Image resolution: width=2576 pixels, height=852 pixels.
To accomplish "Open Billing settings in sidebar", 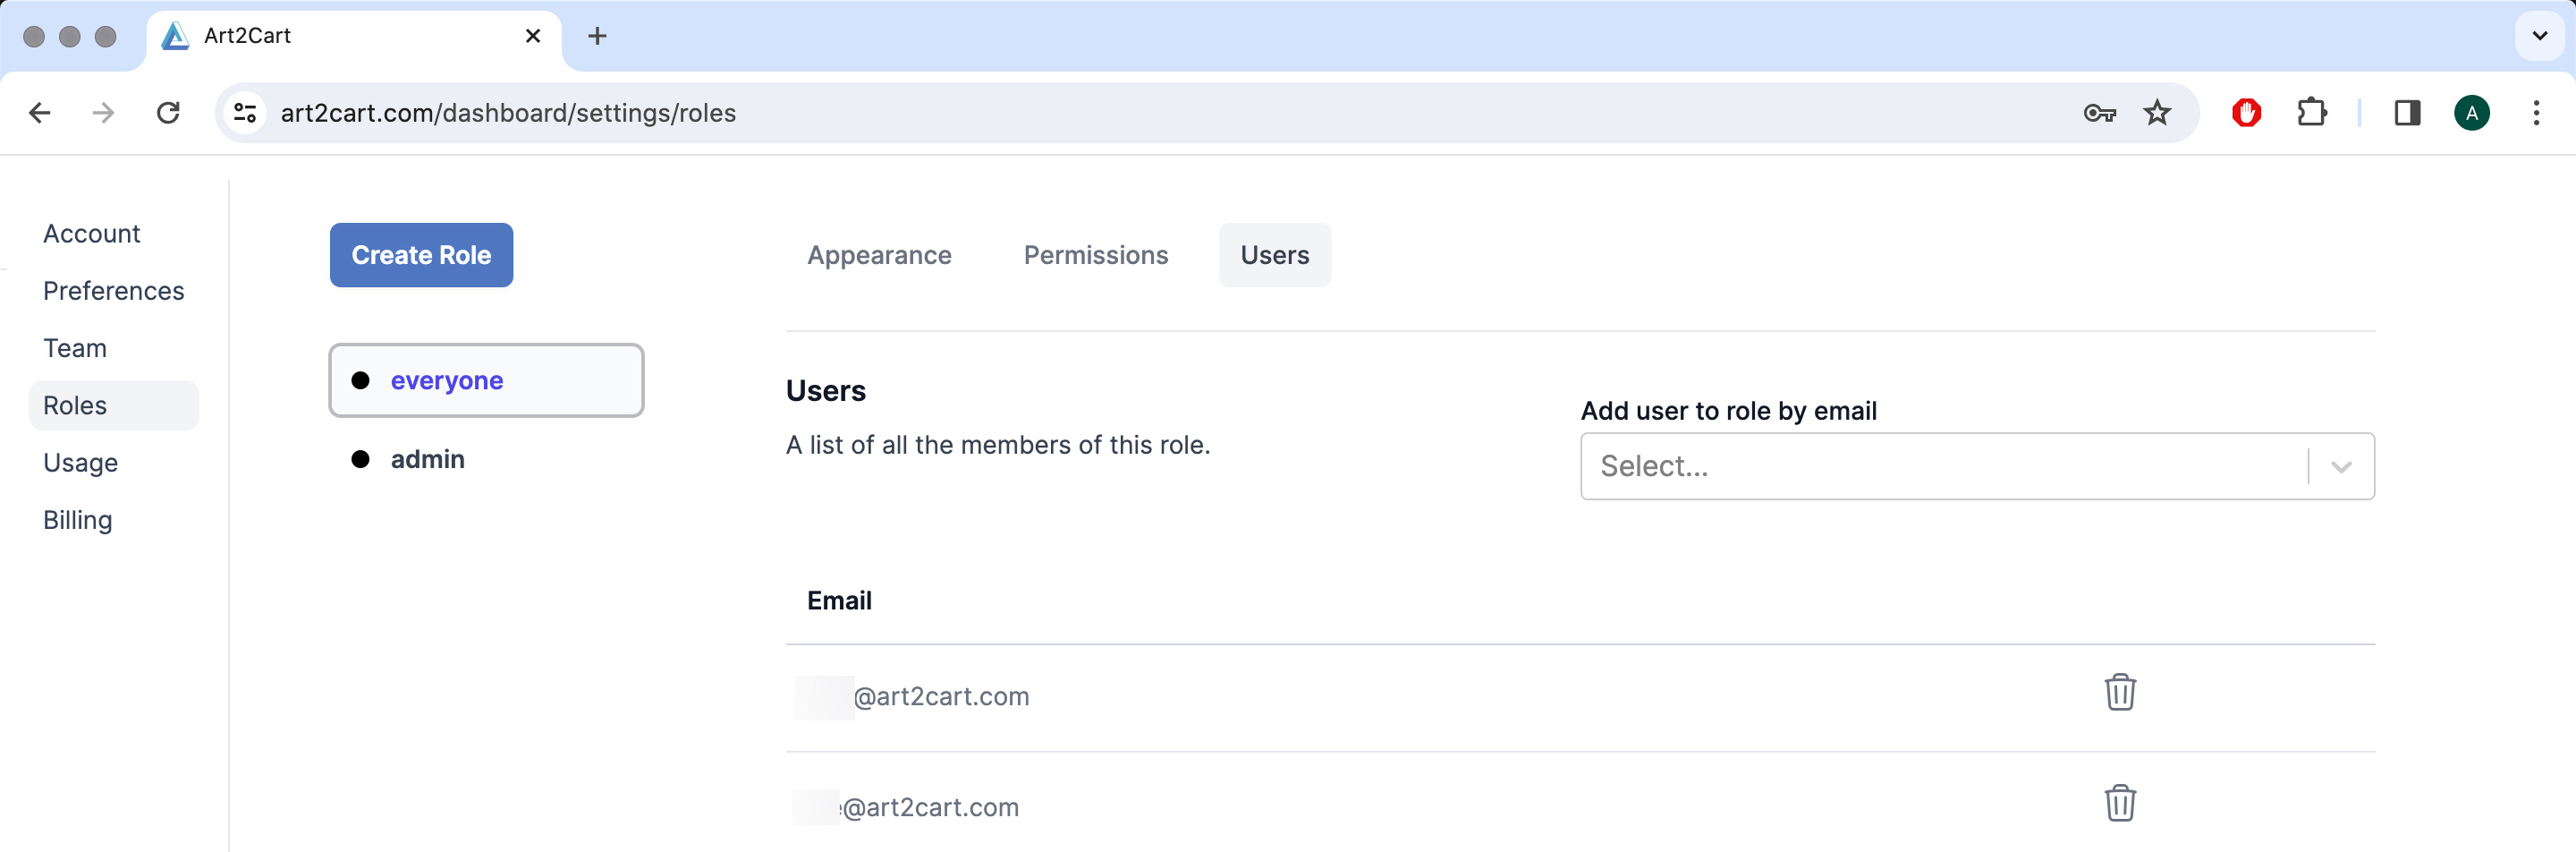I will tap(78, 520).
